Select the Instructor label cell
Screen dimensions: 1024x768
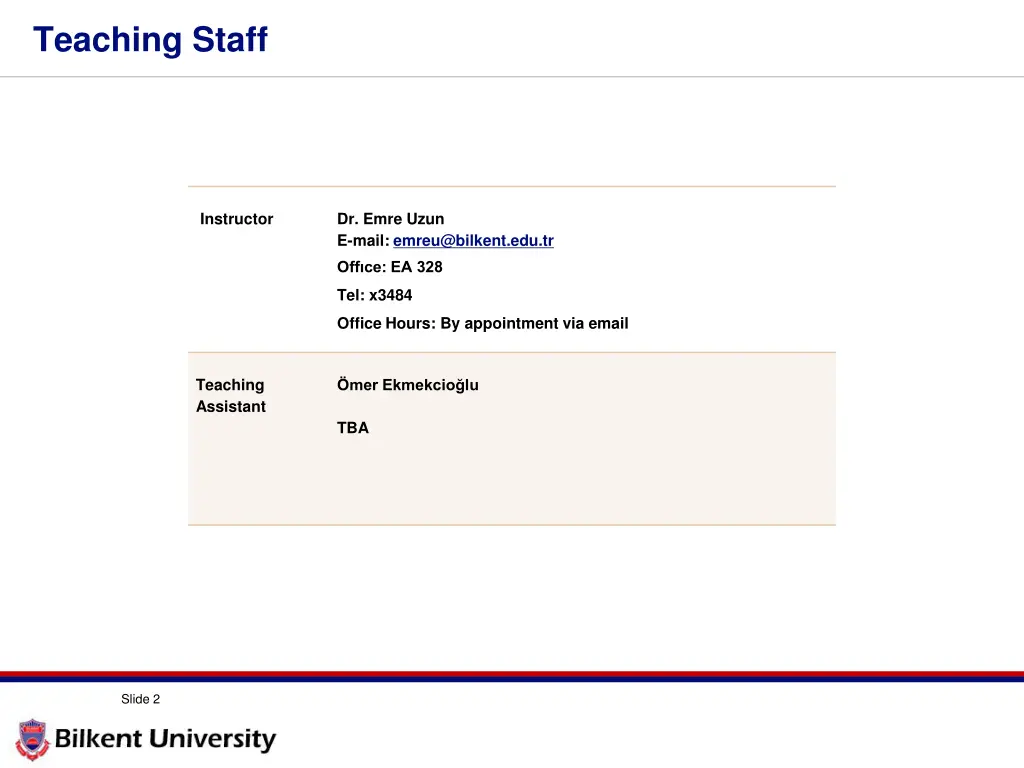point(236,219)
